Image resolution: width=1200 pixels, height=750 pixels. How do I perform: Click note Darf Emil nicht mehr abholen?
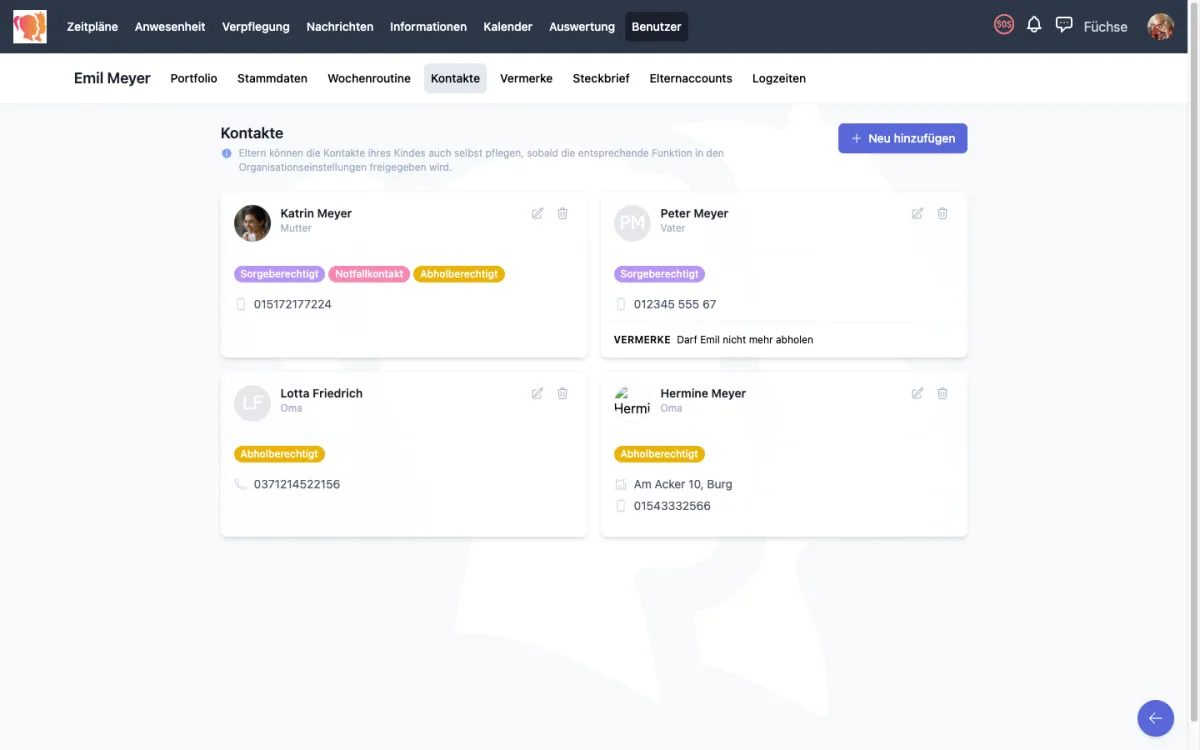[x=745, y=340]
